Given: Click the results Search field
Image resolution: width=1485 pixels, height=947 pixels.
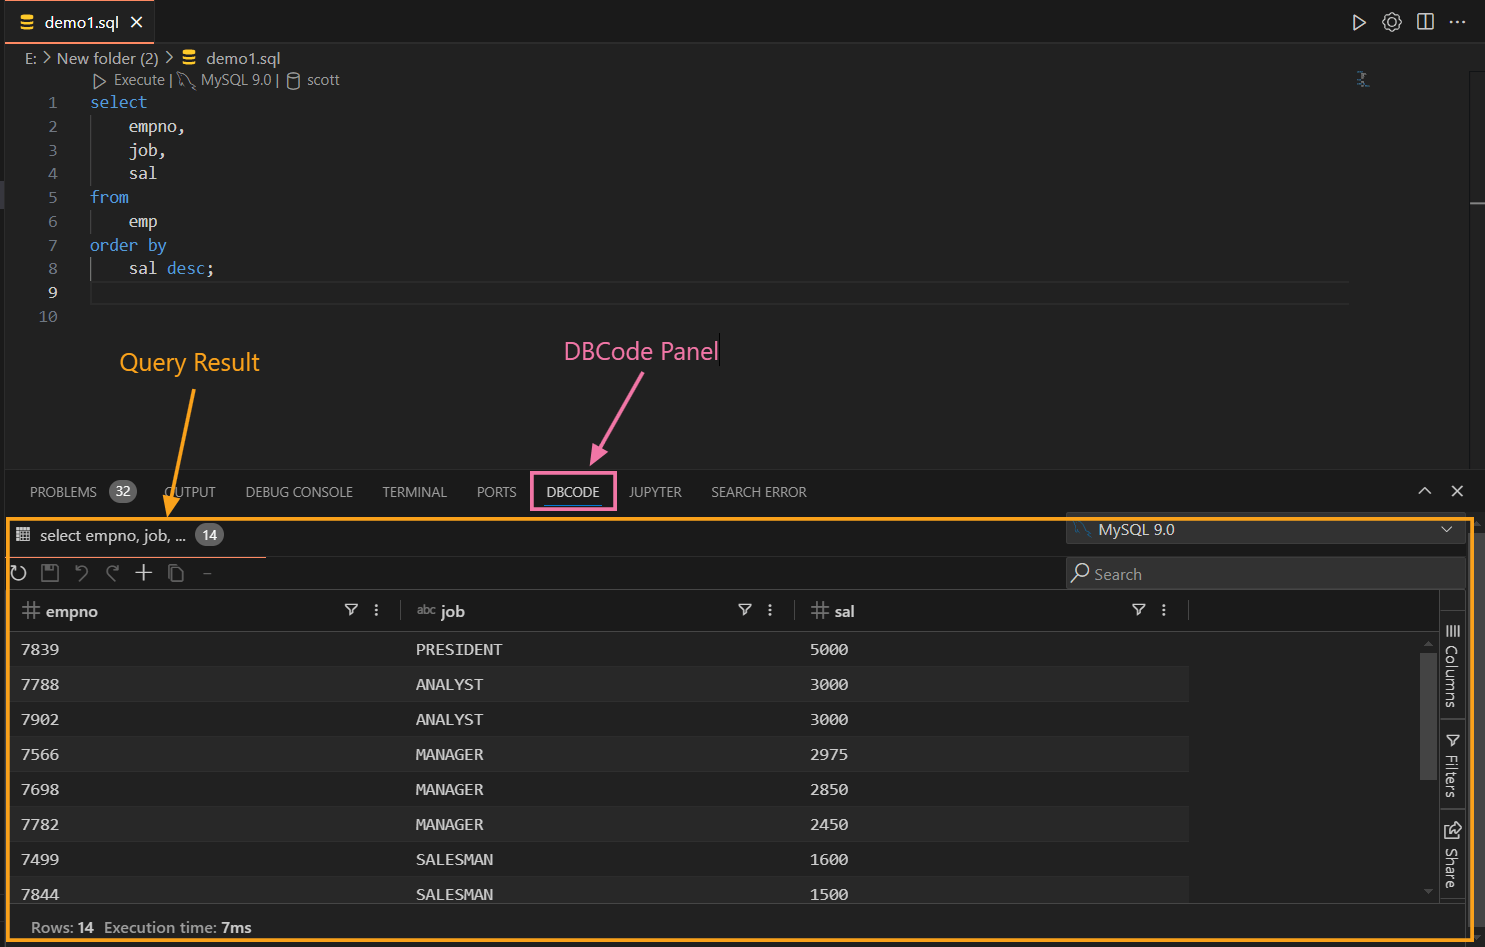Looking at the screenshot, I should pyautogui.click(x=1265, y=574).
